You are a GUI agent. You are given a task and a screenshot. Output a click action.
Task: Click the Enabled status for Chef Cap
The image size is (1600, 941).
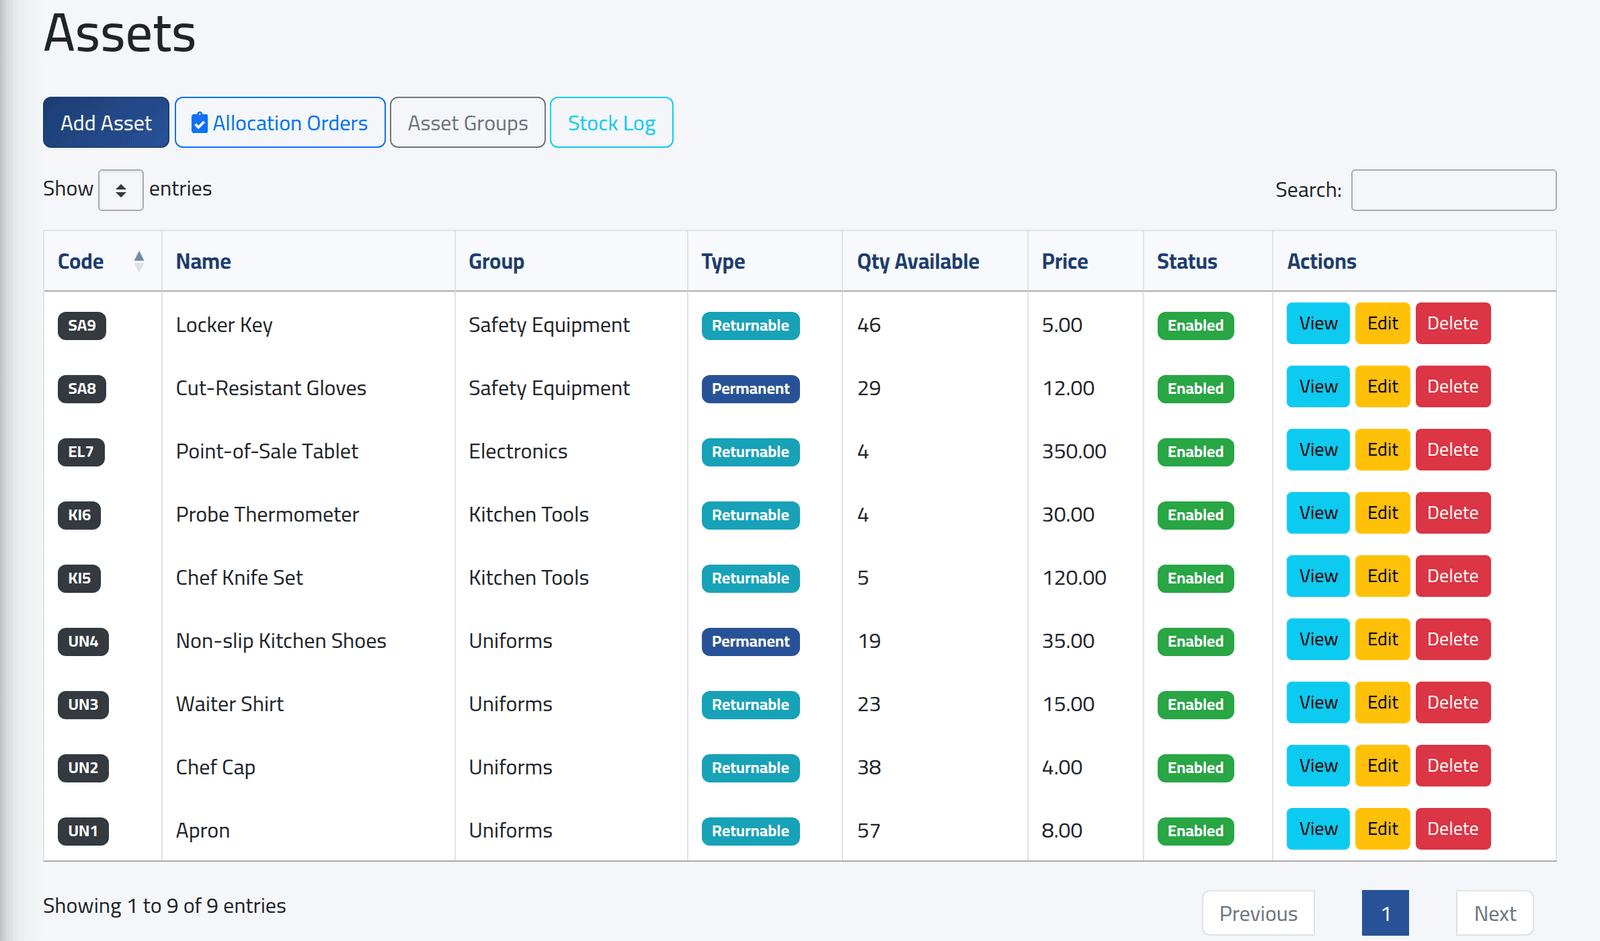coord(1196,768)
